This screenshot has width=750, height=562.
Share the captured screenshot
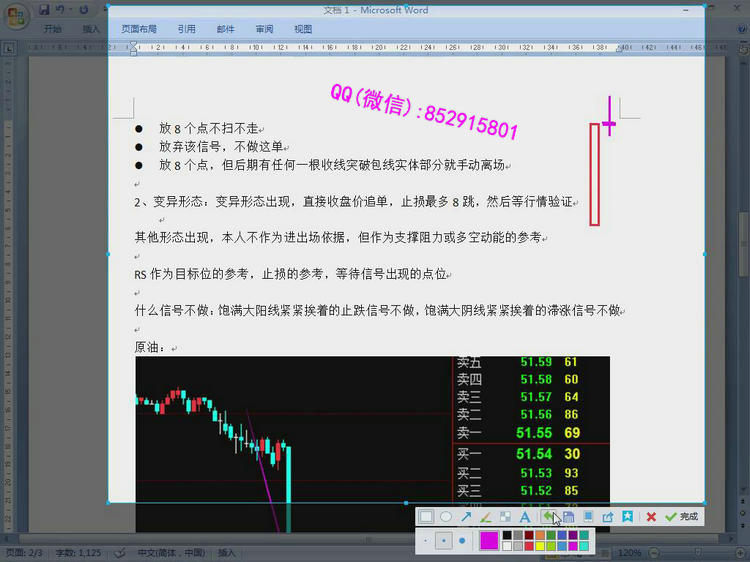click(x=606, y=517)
